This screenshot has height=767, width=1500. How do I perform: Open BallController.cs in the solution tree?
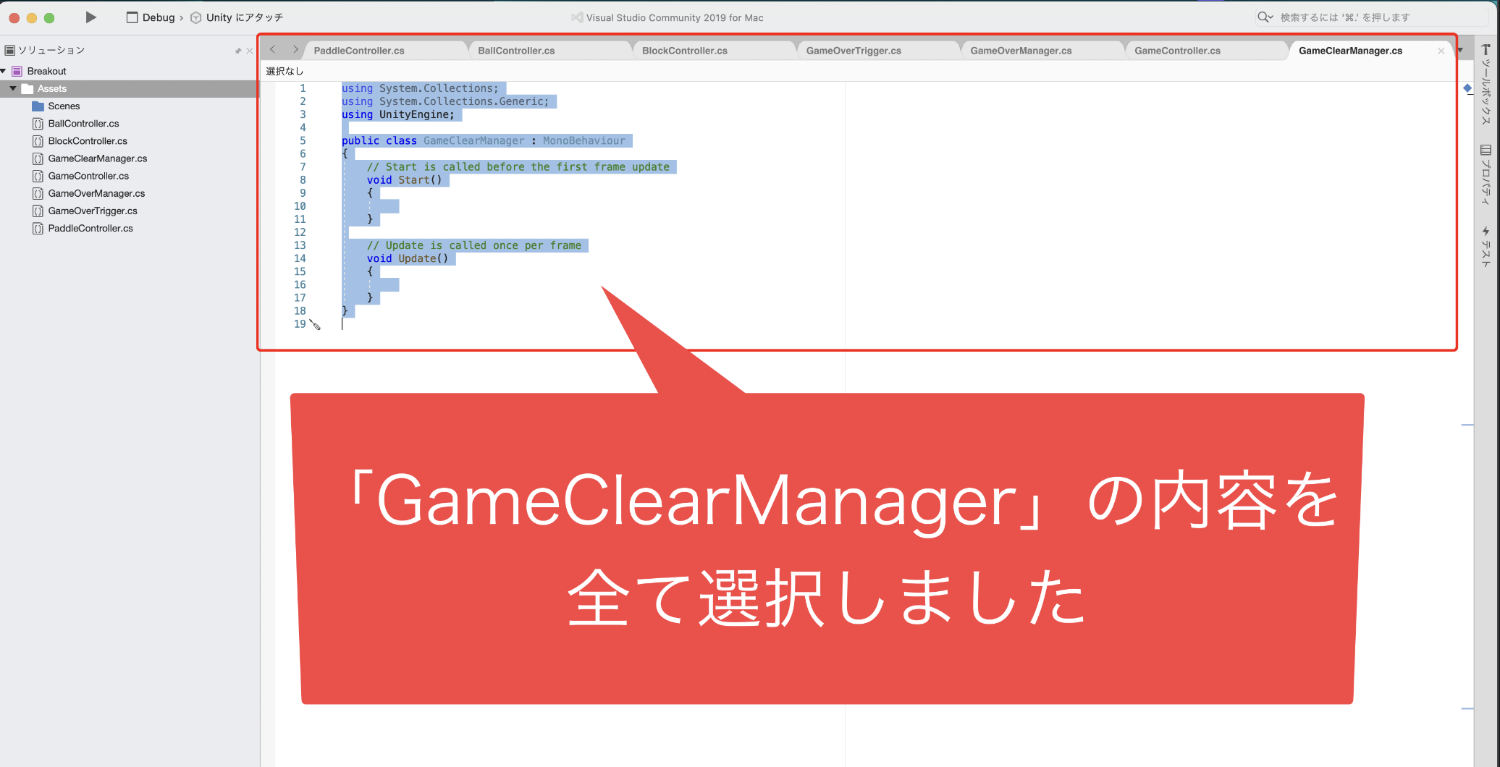point(83,123)
